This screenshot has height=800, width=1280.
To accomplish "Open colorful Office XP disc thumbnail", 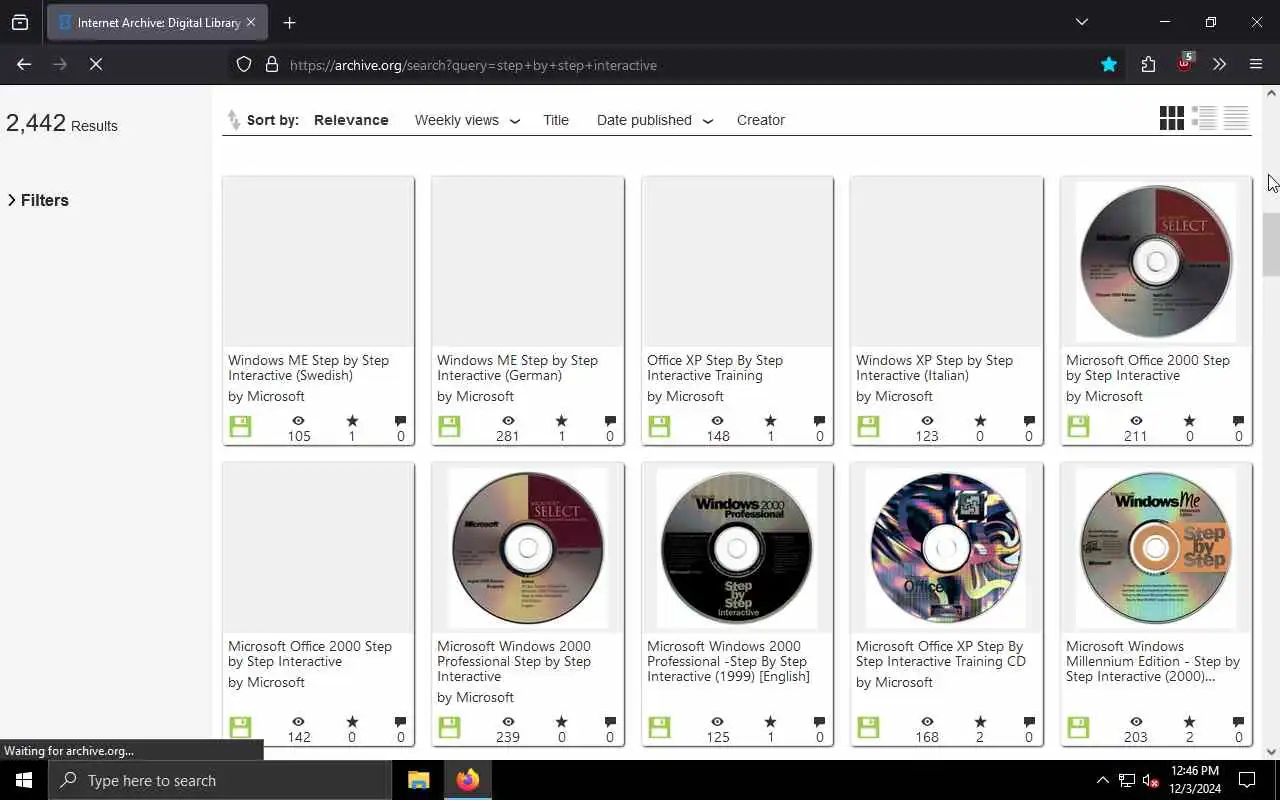I will (946, 548).
